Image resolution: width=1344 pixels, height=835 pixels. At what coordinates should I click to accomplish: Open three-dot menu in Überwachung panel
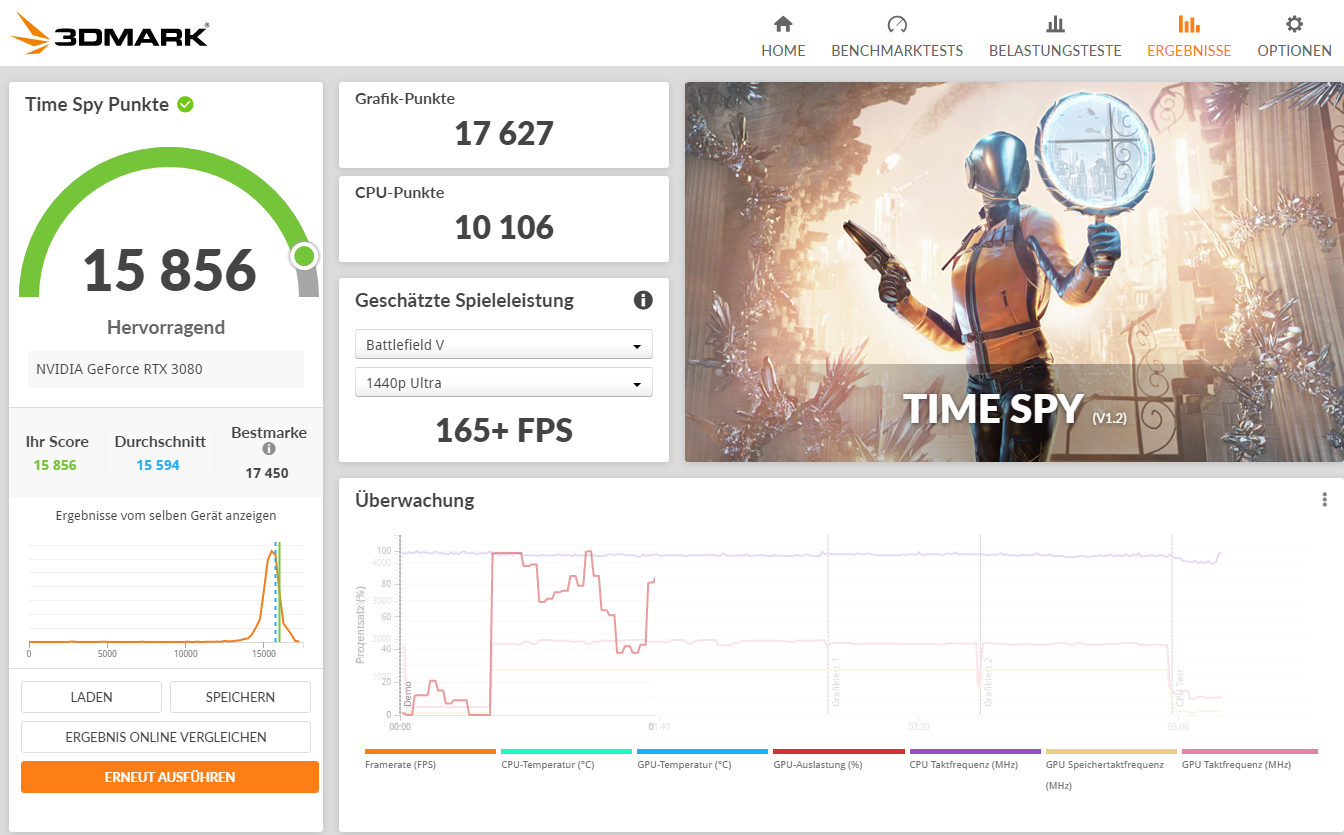coord(1324,500)
